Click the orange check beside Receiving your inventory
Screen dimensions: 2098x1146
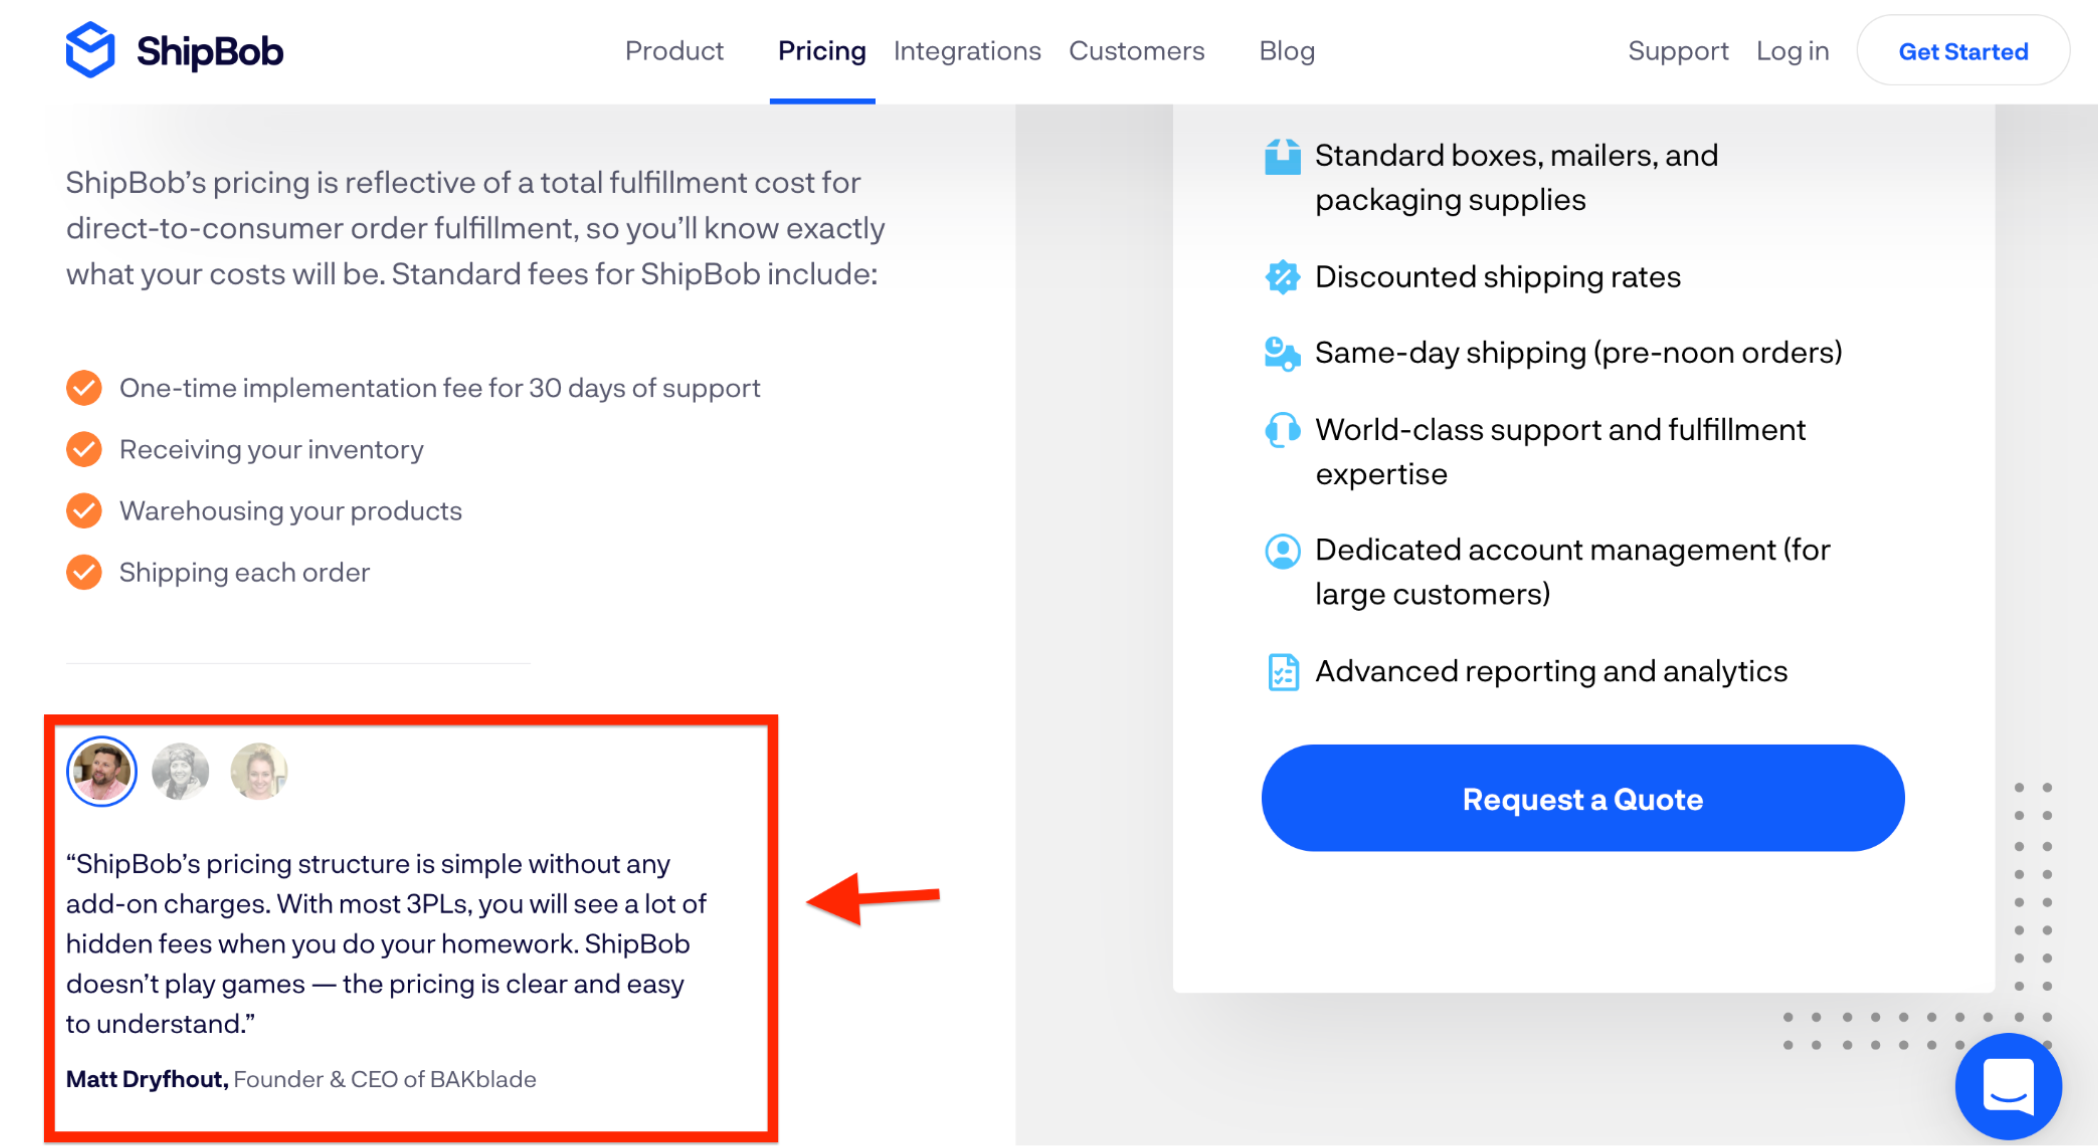click(x=84, y=450)
